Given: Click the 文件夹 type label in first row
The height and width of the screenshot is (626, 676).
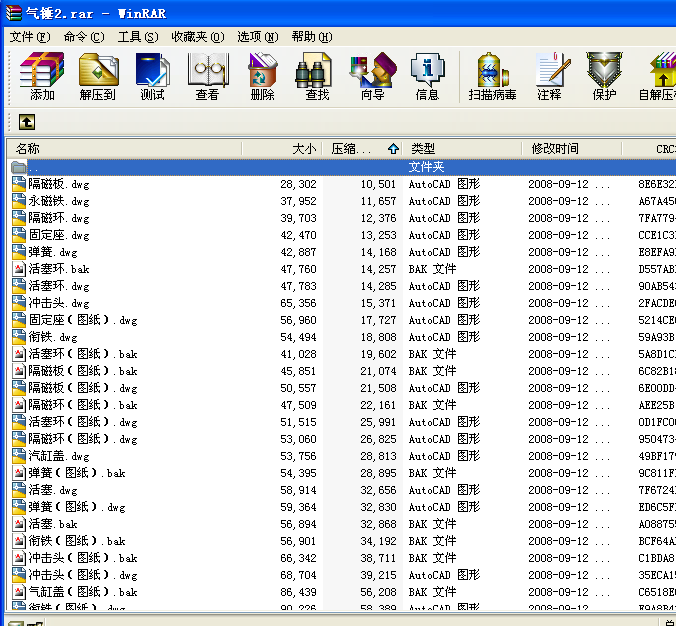Looking at the screenshot, I should coord(426,167).
